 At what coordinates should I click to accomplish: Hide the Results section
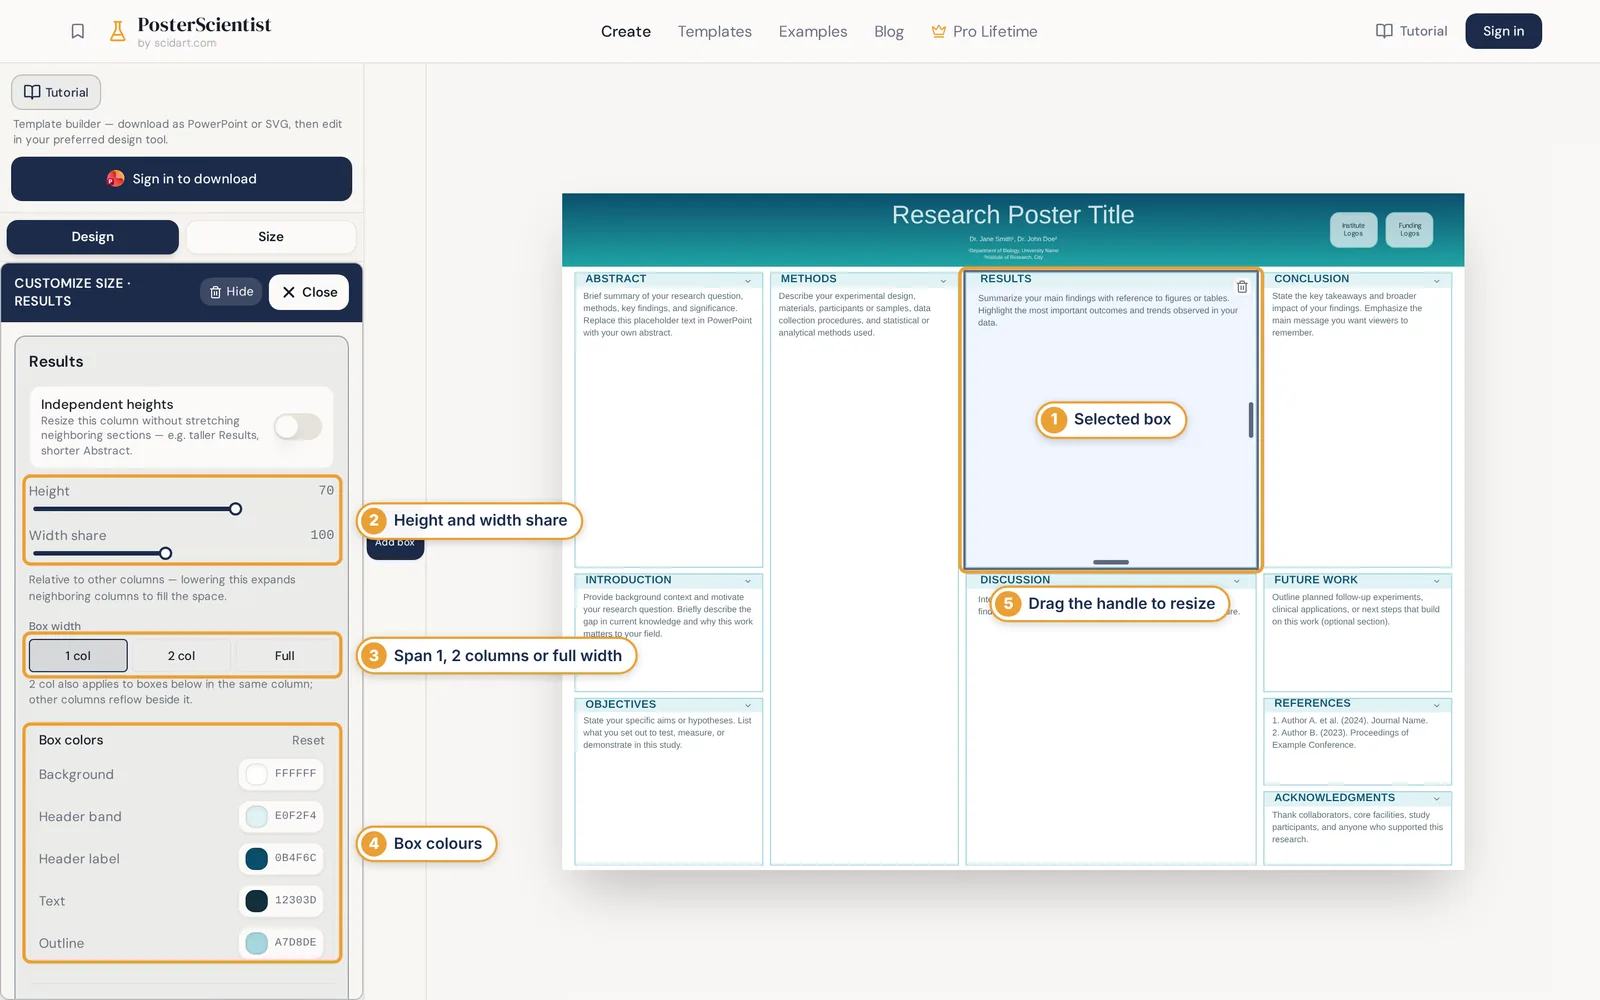232,292
